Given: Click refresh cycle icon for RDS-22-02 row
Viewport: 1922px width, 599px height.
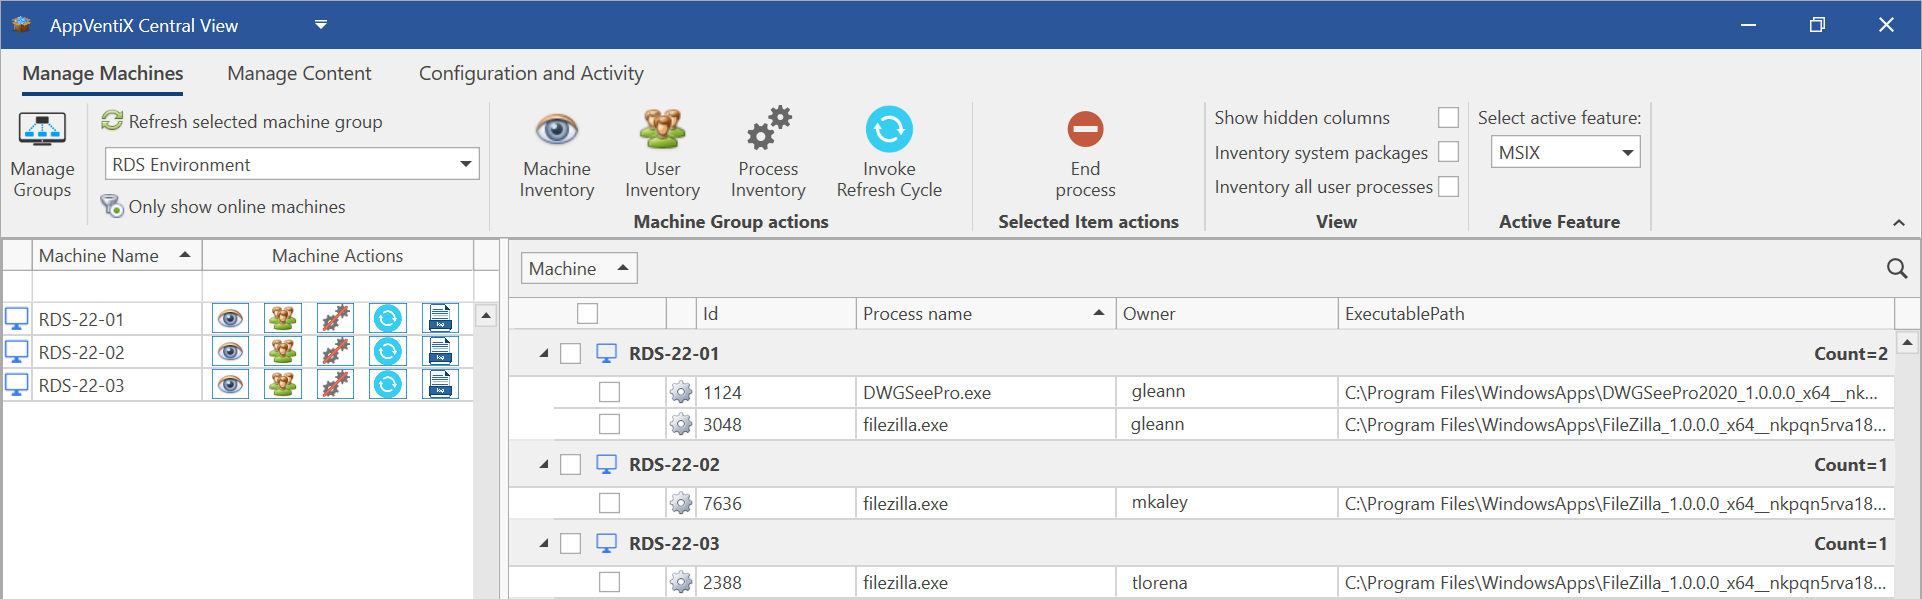Looking at the screenshot, I should tap(387, 352).
